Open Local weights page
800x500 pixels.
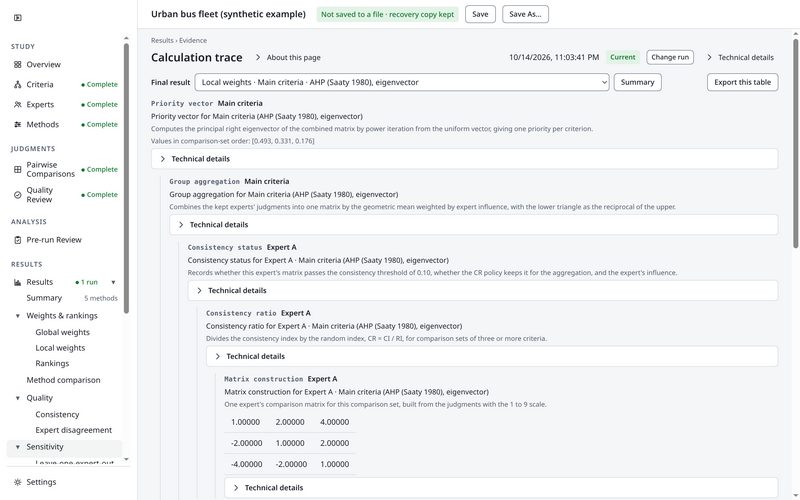pyautogui.click(x=60, y=348)
